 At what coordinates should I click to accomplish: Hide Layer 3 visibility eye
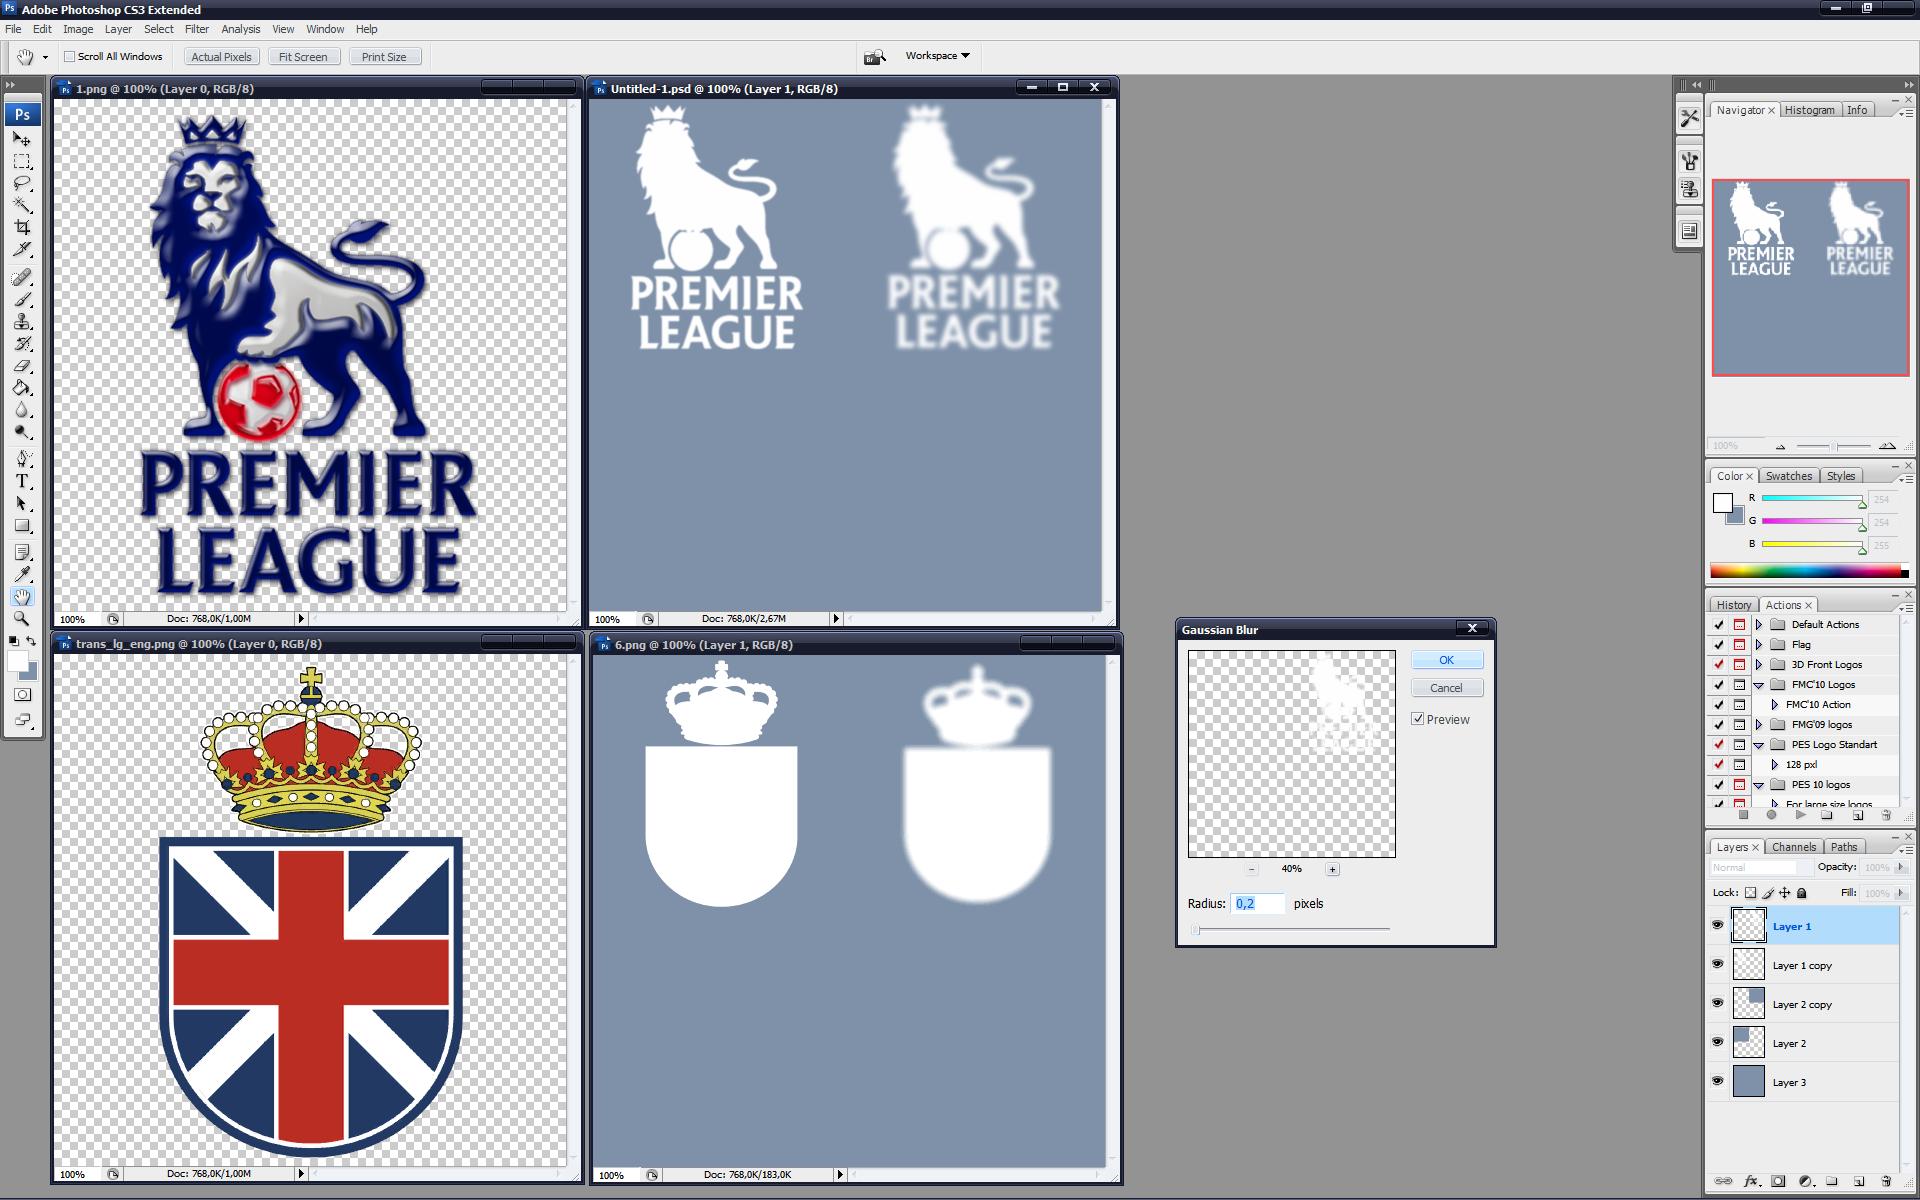click(1718, 1082)
